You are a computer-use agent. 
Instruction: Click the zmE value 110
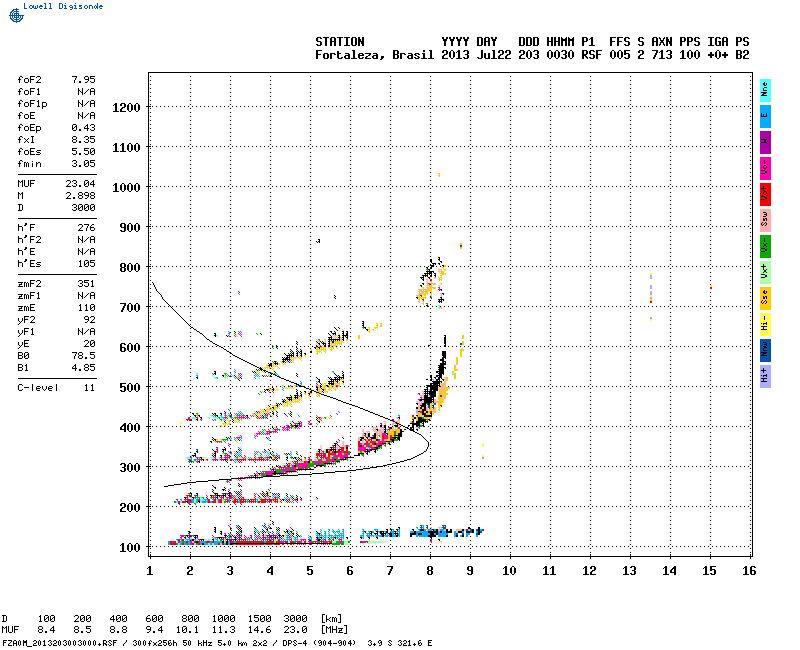[86, 308]
